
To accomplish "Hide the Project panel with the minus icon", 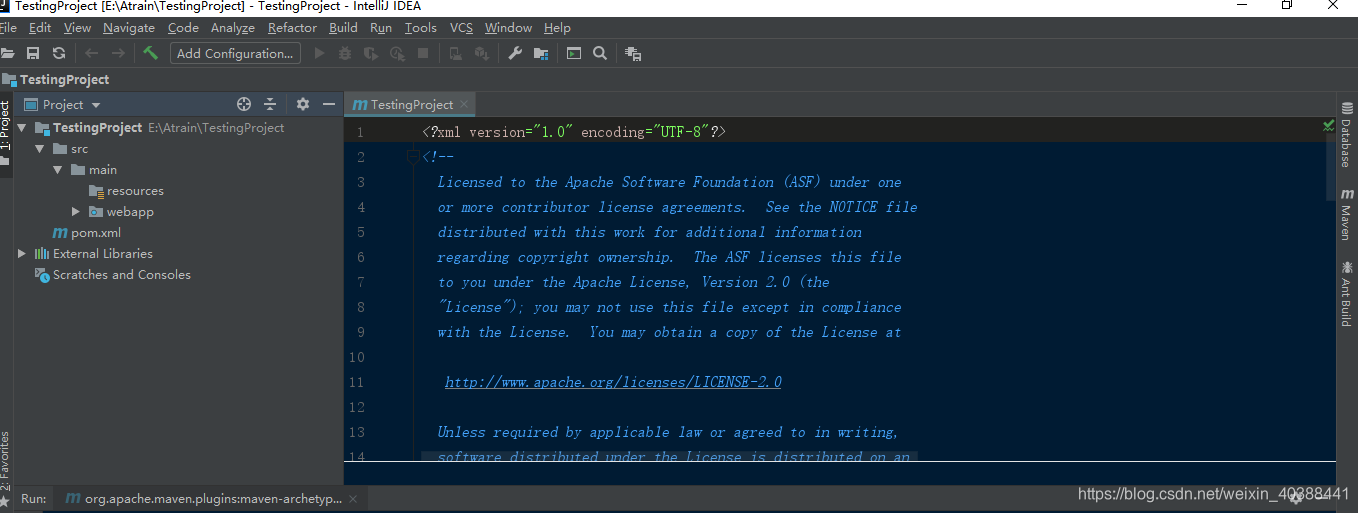I will point(329,104).
